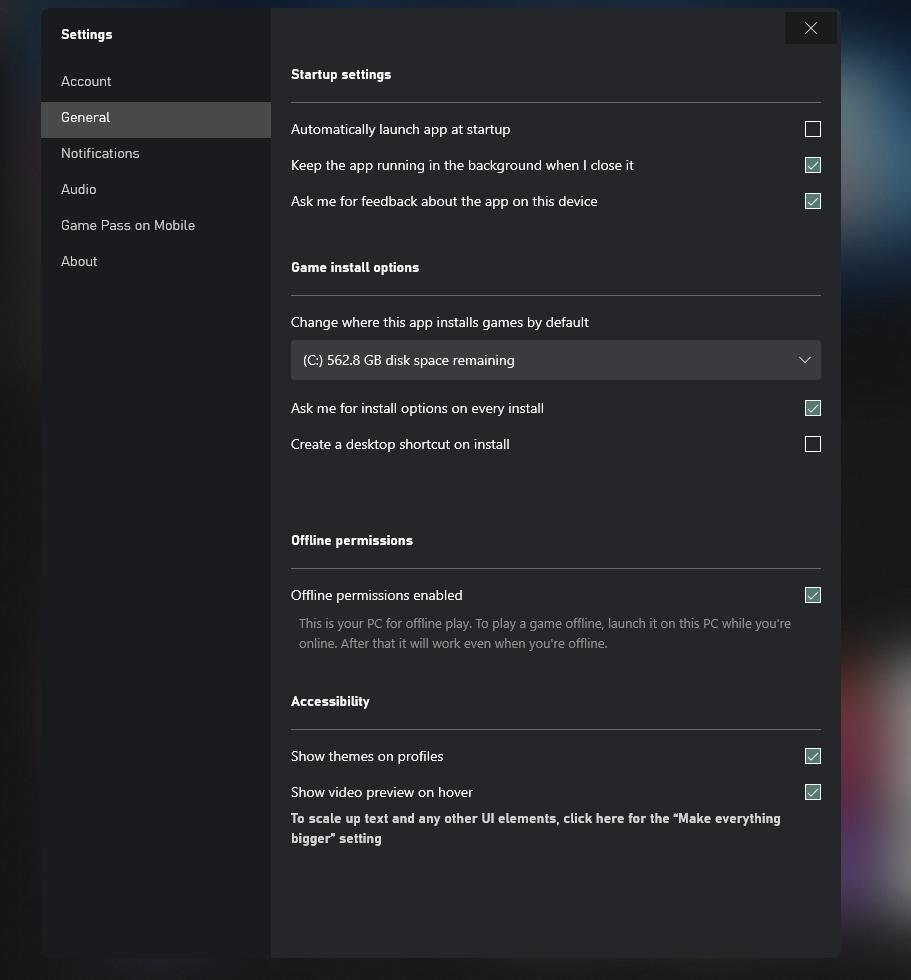Click the Create a desktop shortcut on install label
Screen dimensions: 911x980
coord(400,444)
